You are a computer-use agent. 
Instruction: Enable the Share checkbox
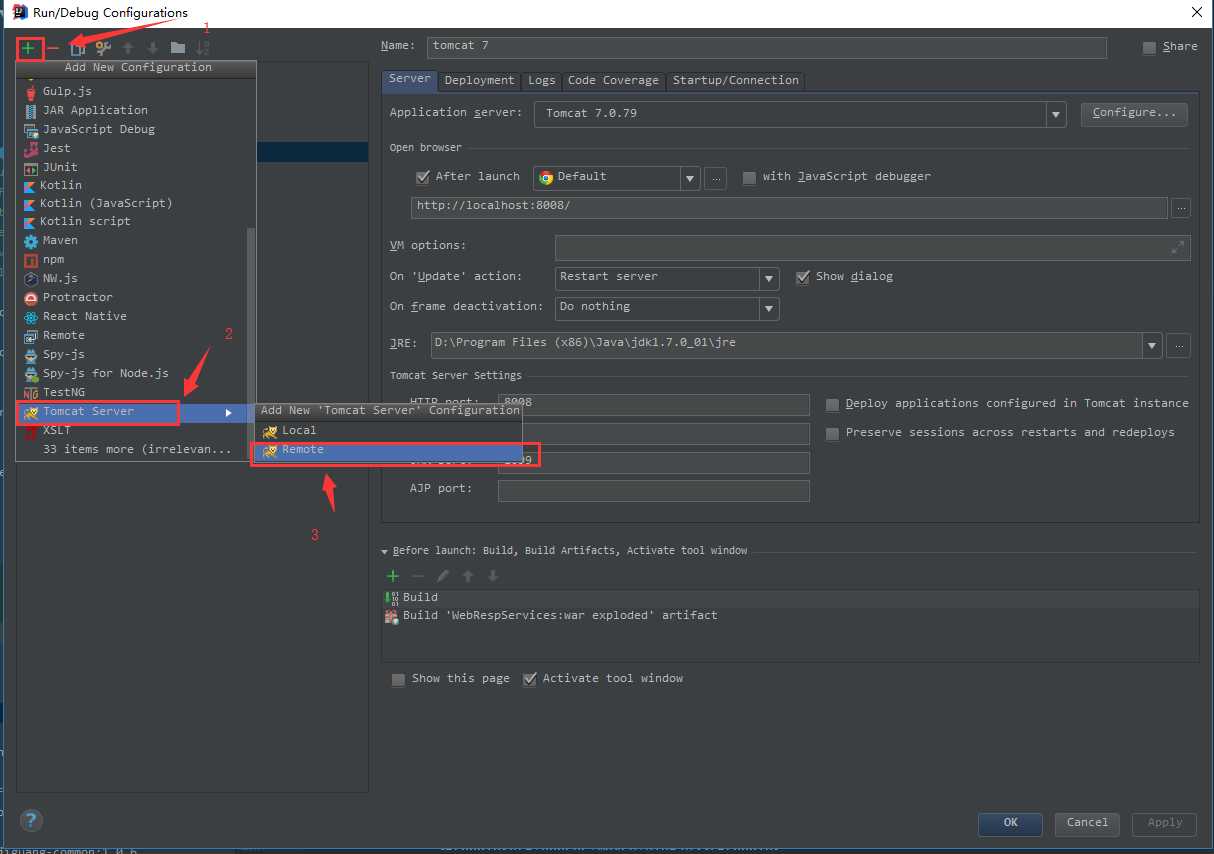(x=1150, y=47)
